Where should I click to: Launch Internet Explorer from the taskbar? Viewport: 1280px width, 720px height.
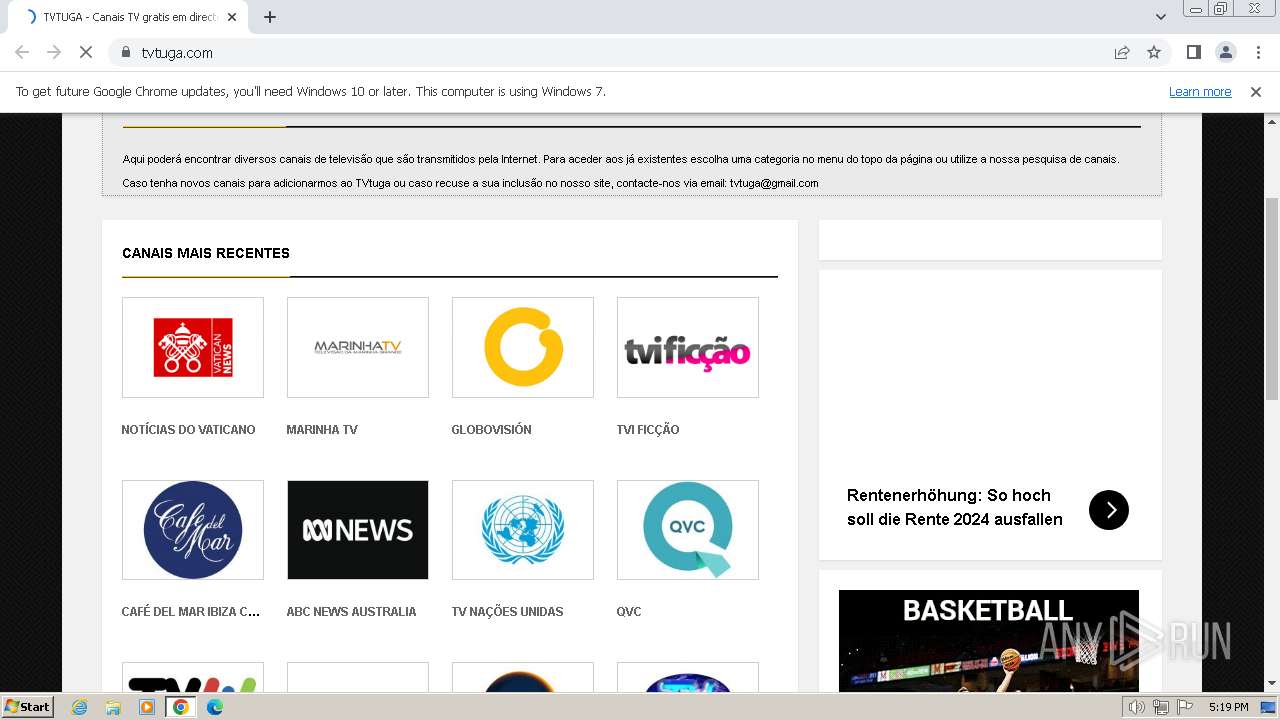tap(79, 707)
